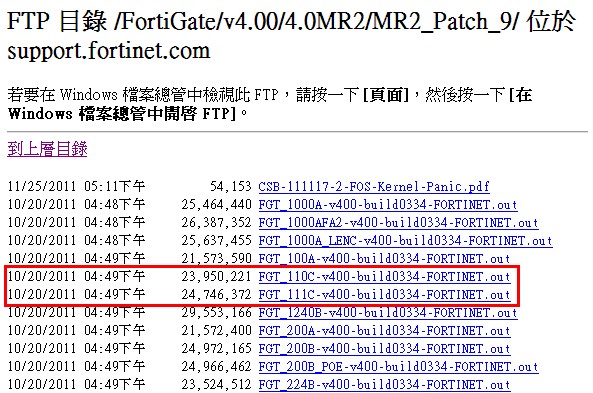Select the FGT_224B-v400-build0334-FORTINET.out link

[384, 385]
